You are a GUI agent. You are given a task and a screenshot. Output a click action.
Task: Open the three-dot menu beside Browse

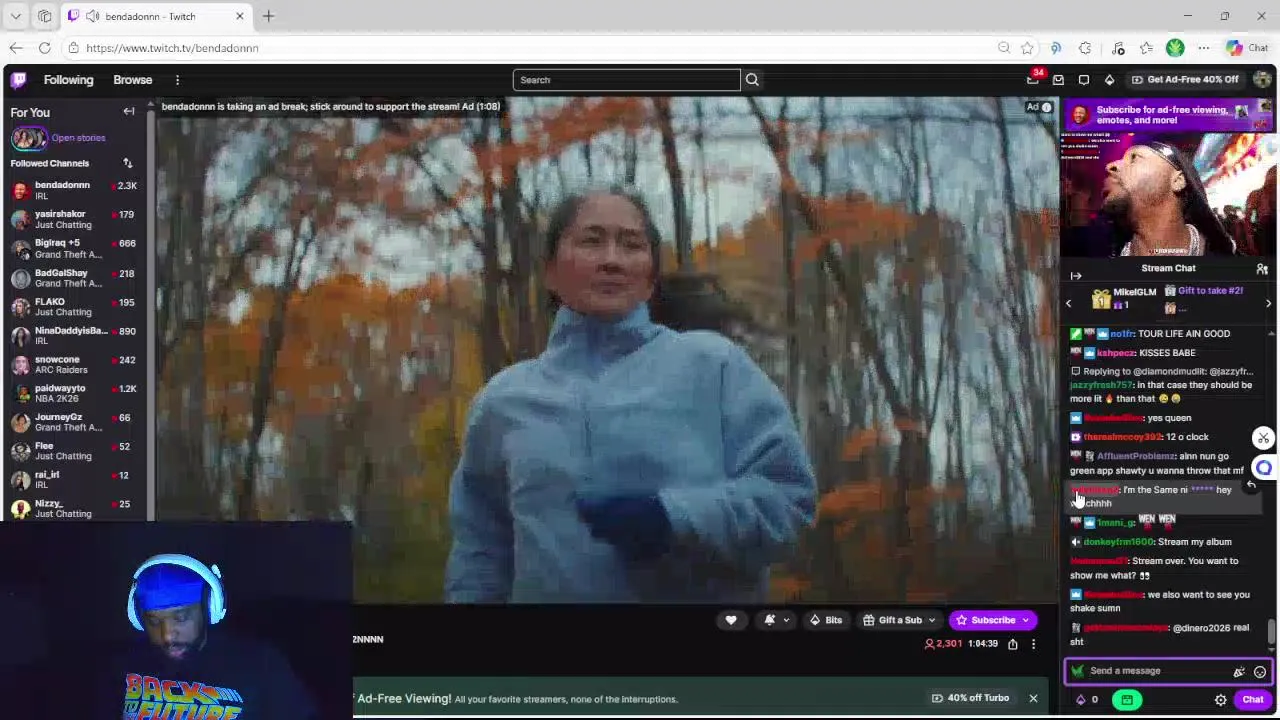[x=177, y=80]
